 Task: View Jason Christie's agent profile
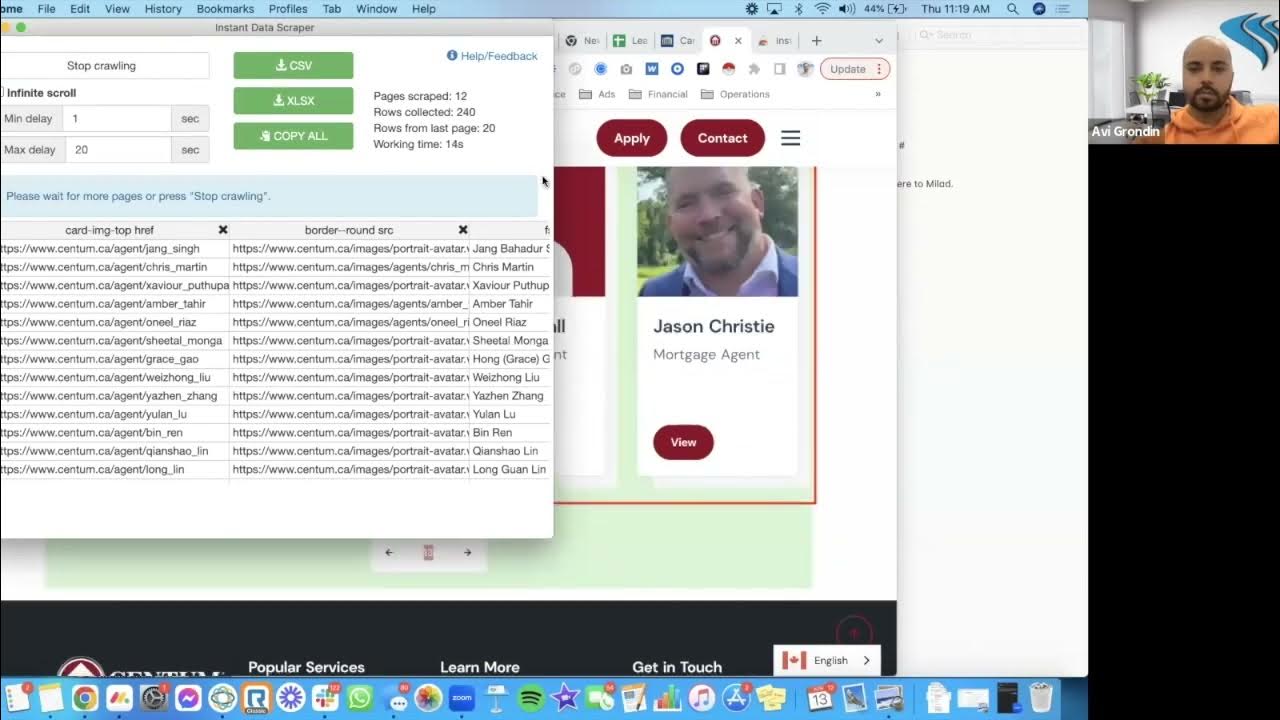point(683,442)
